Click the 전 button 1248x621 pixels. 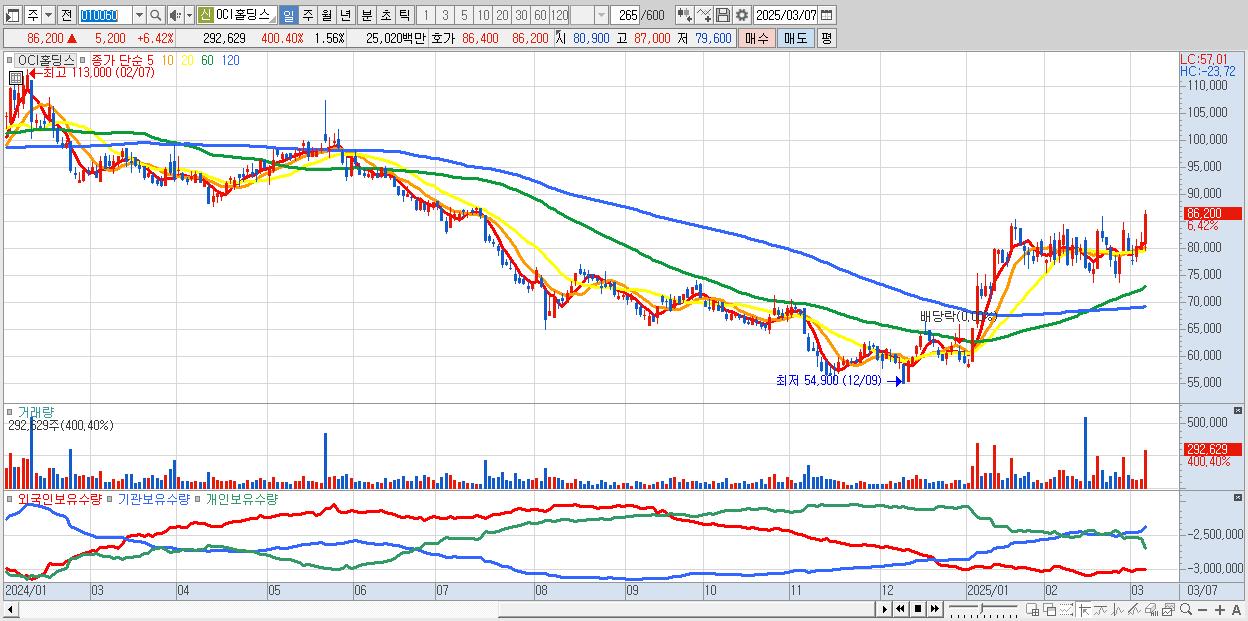[66, 16]
